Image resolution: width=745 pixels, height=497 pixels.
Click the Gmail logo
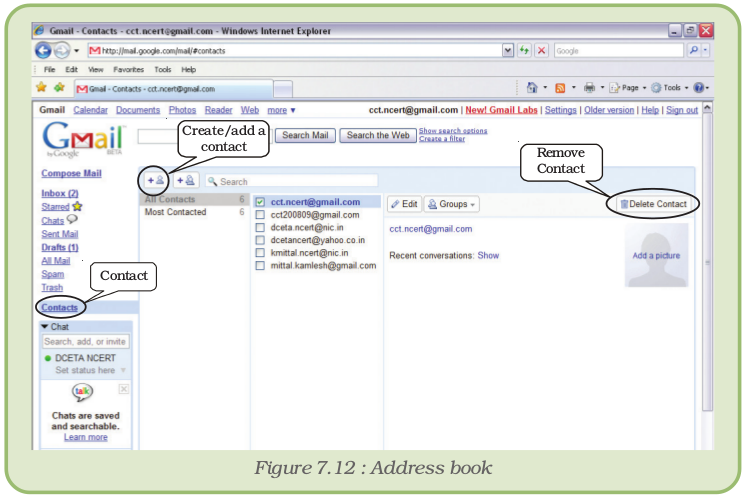click(x=83, y=140)
